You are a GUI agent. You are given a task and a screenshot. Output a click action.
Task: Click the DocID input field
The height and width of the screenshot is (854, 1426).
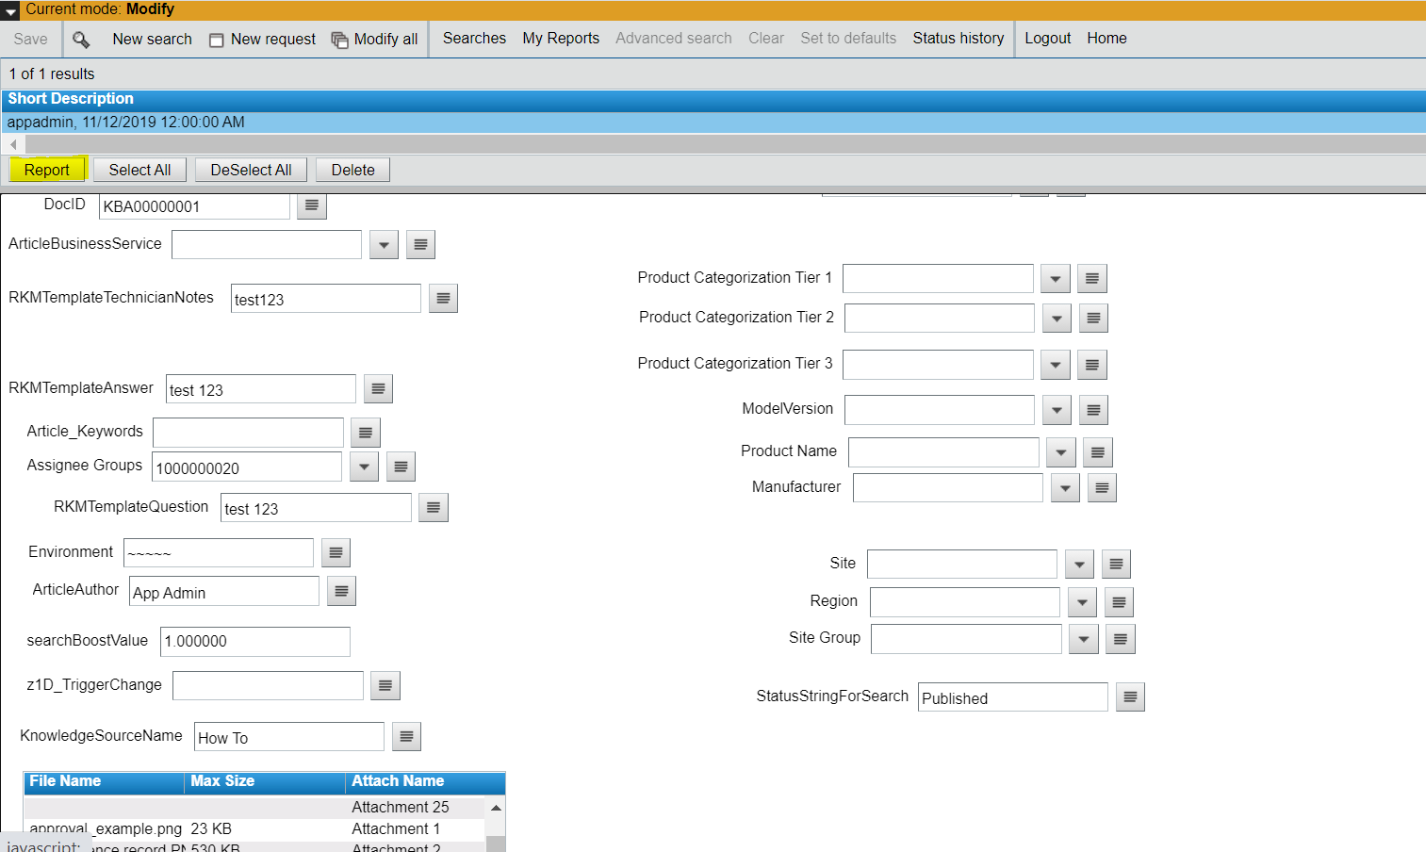pyautogui.click(x=194, y=206)
